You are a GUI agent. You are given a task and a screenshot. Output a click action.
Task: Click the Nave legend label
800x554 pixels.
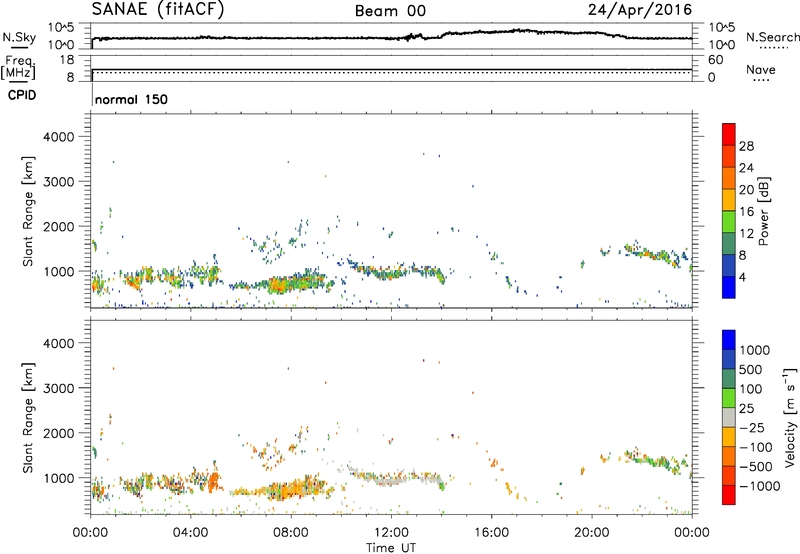click(761, 69)
